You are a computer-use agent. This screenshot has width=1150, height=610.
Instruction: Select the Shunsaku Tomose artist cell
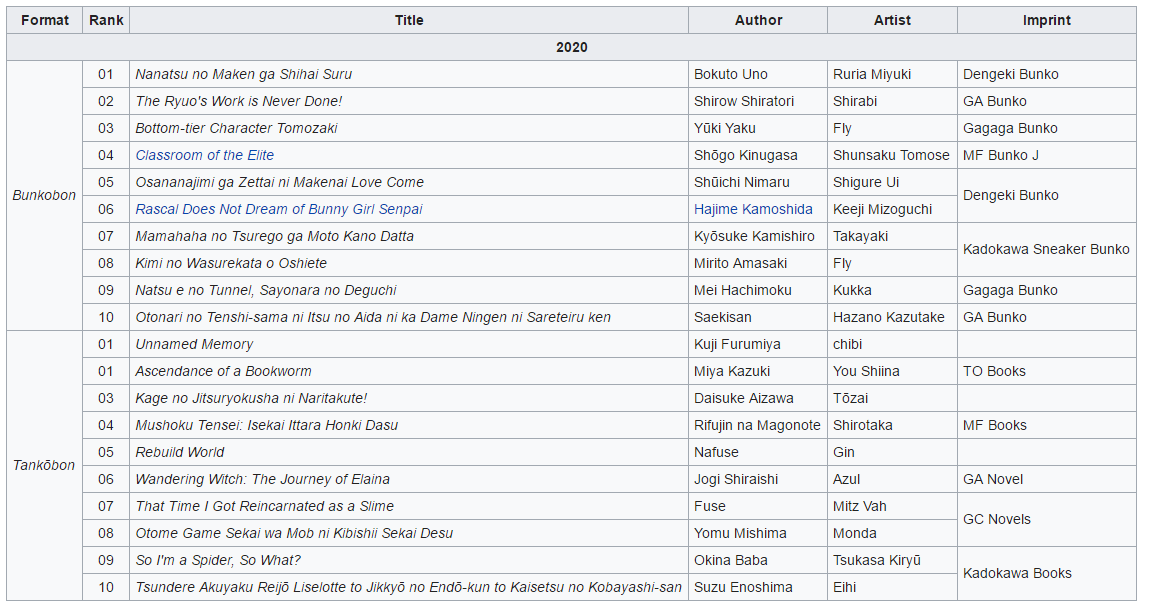click(x=893, y=155)
